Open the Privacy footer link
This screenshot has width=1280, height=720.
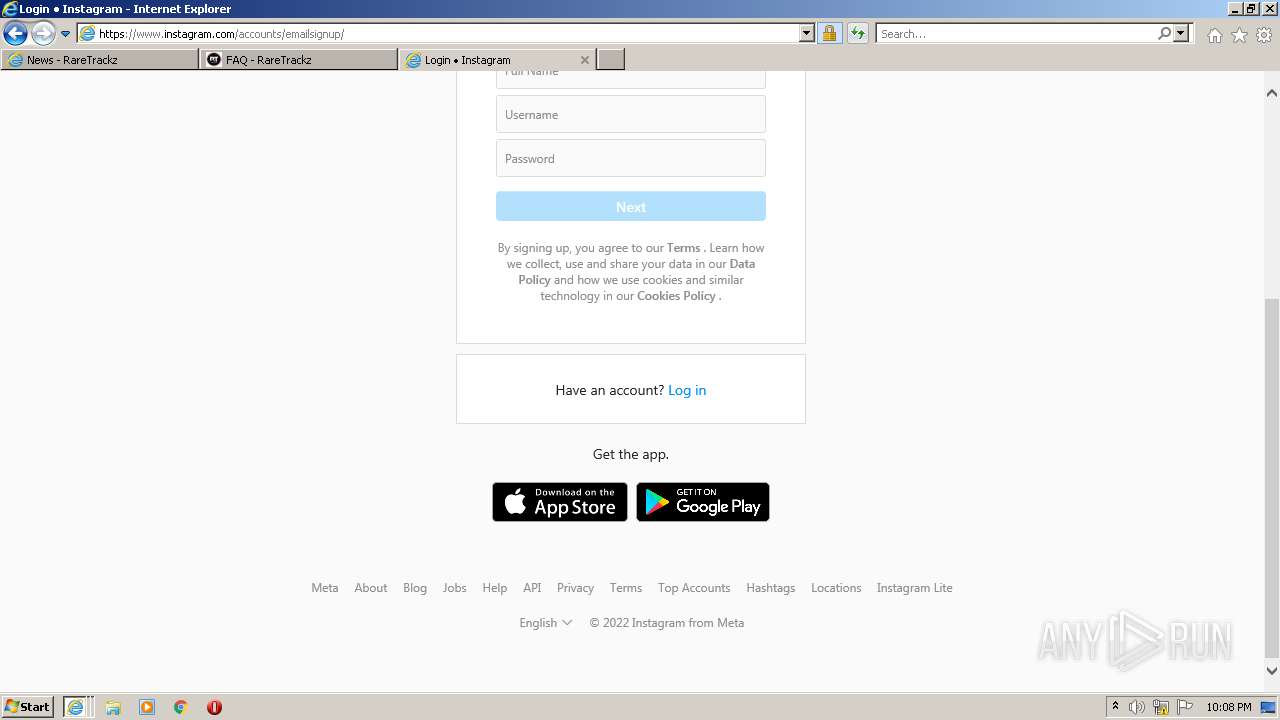[x=575, y=588]
